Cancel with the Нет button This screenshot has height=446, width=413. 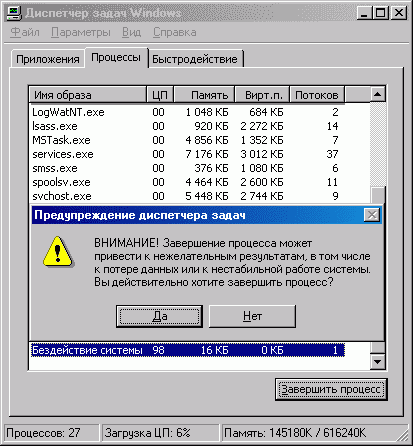click(252, 316)
